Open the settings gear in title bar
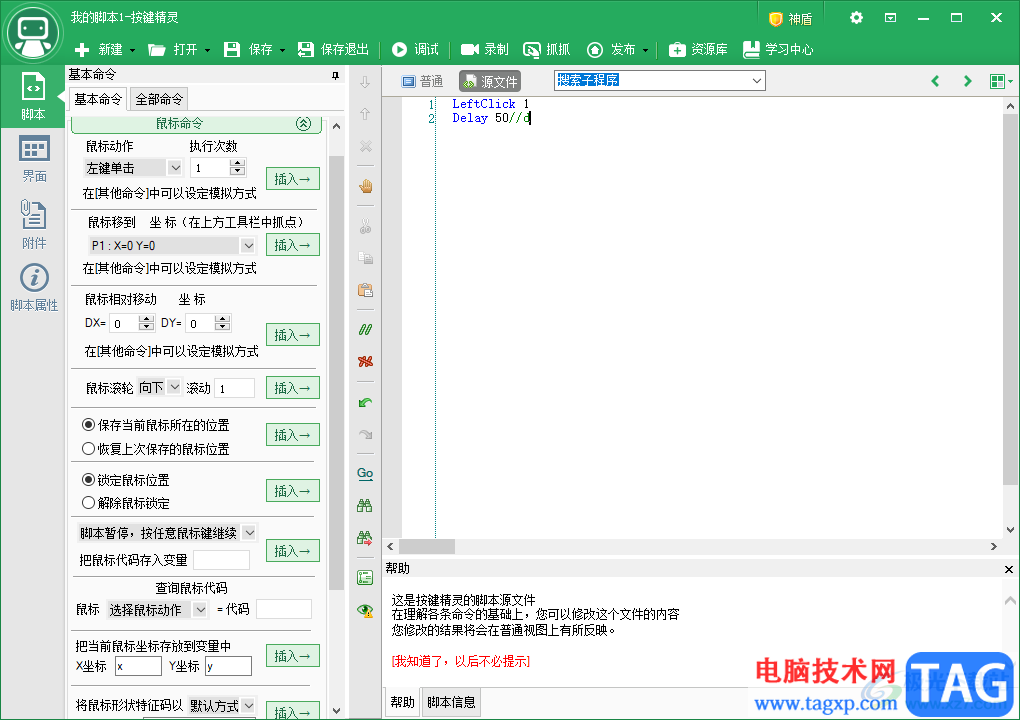Screen dimensions: 1020x720 (856, 18)
